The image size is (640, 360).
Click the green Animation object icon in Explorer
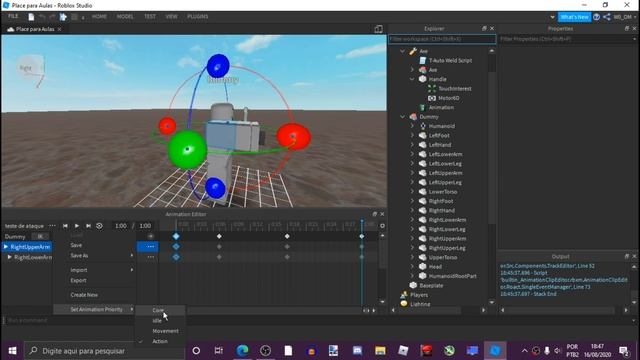(x=422, y=107)
